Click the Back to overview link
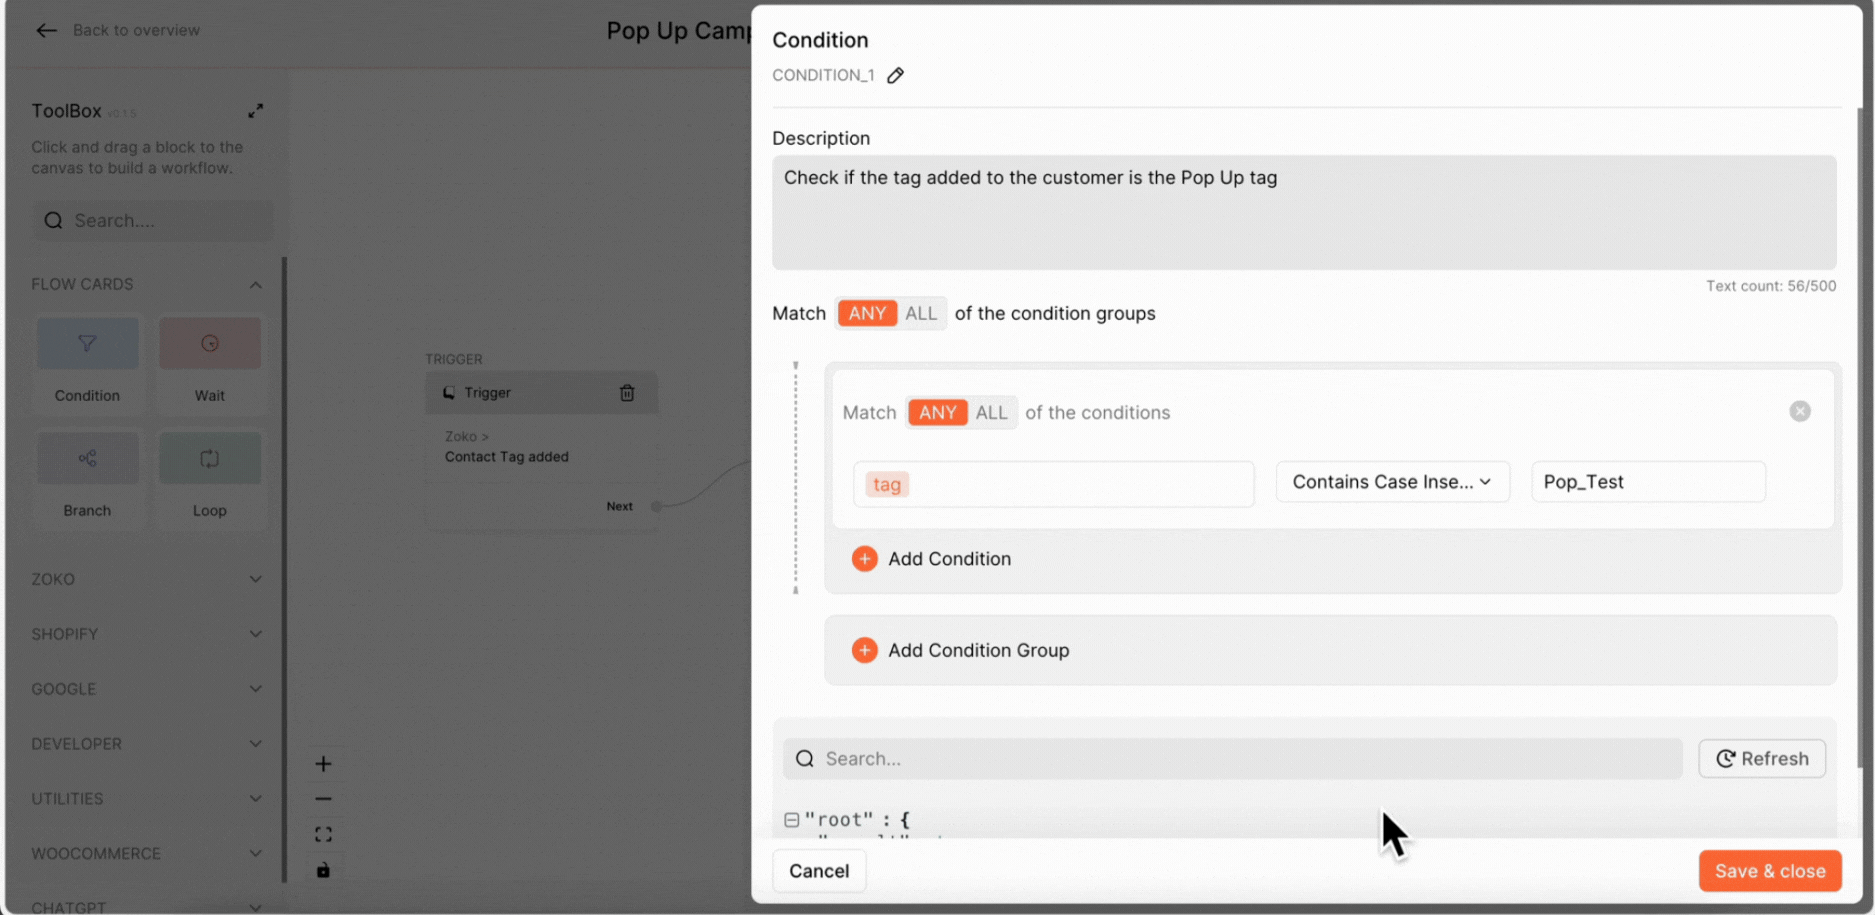 click(x=137, y=30)
